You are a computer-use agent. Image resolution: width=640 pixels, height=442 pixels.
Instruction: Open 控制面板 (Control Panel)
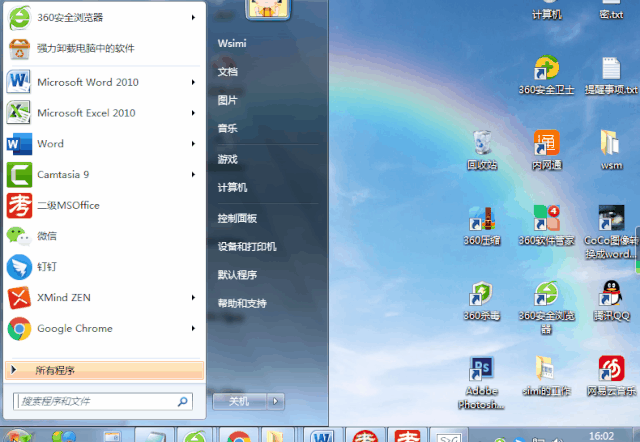237,218
